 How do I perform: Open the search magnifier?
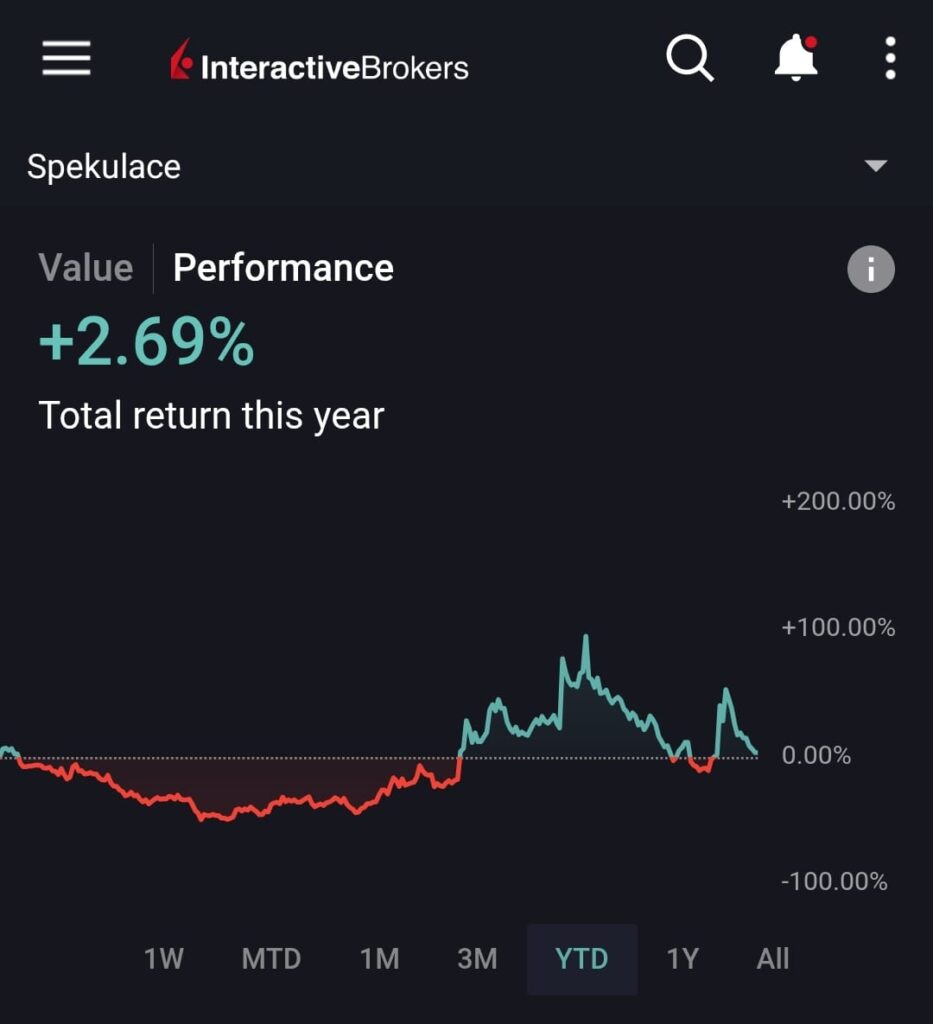(689, 59)
